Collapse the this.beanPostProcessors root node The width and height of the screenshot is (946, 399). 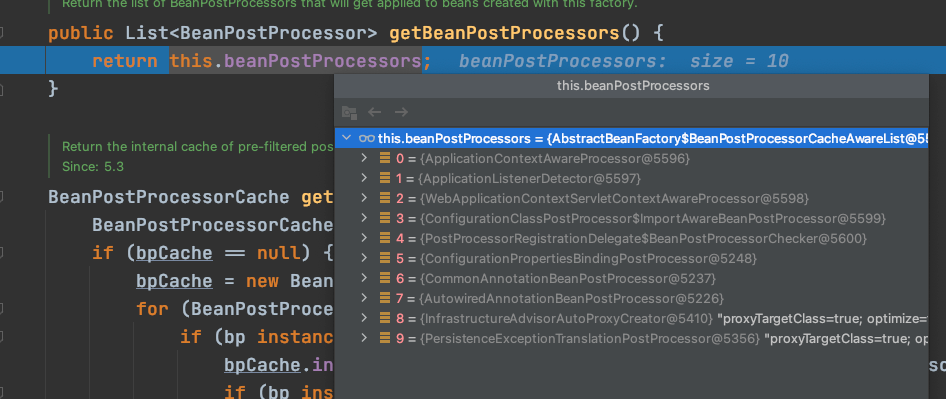346,138
